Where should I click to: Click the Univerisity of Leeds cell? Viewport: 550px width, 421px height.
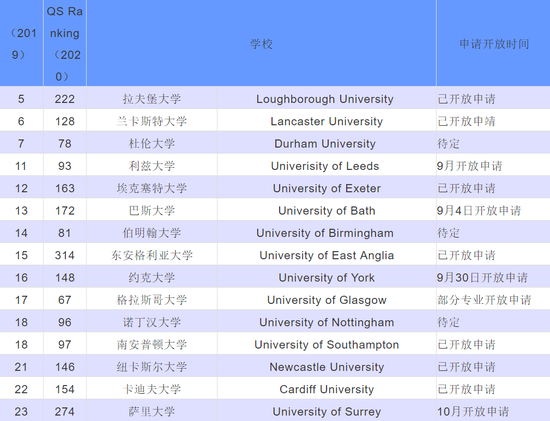(326, 166)
